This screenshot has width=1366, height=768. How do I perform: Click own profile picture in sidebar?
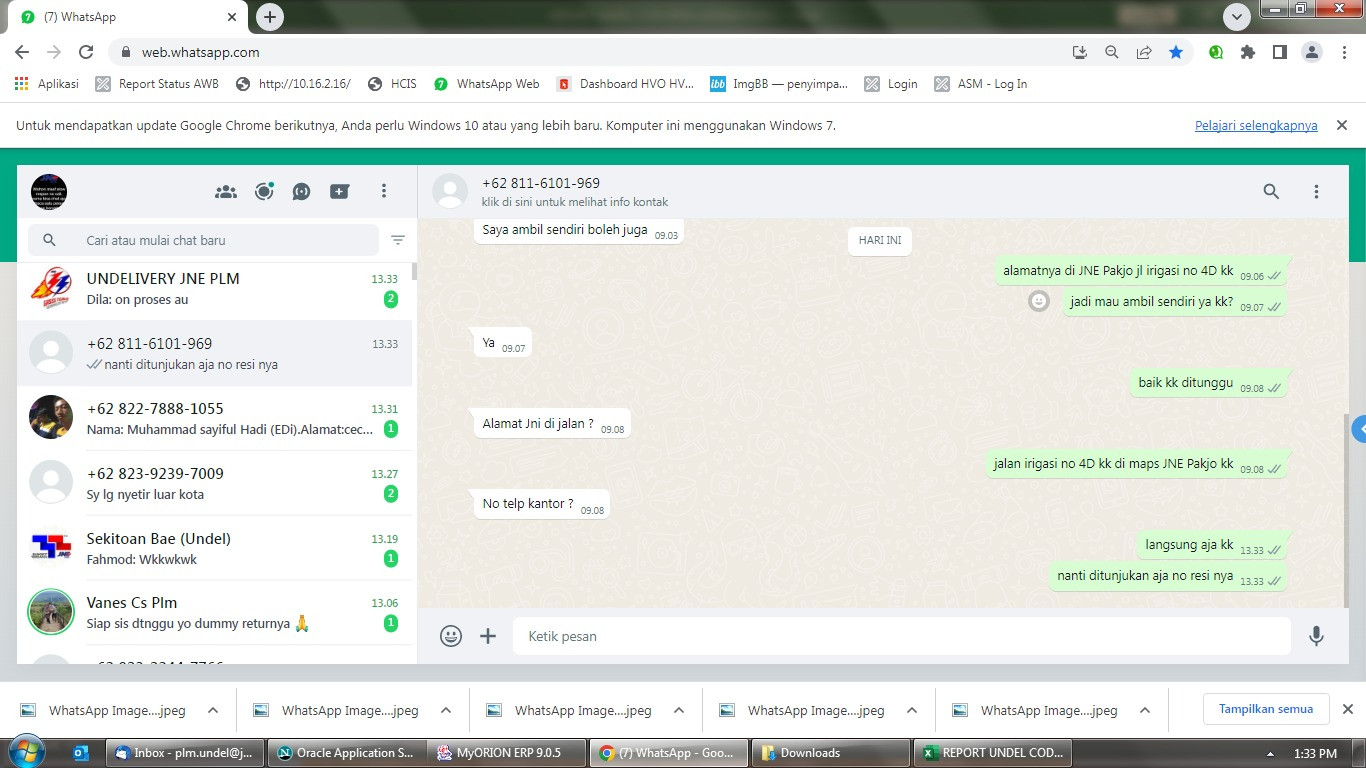[49, 191]
